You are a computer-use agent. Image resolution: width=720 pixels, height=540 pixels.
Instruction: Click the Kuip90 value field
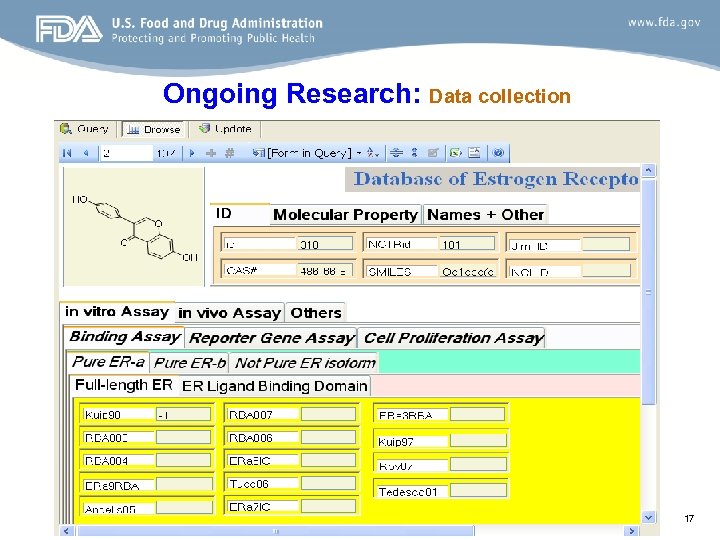pos(183,415)
